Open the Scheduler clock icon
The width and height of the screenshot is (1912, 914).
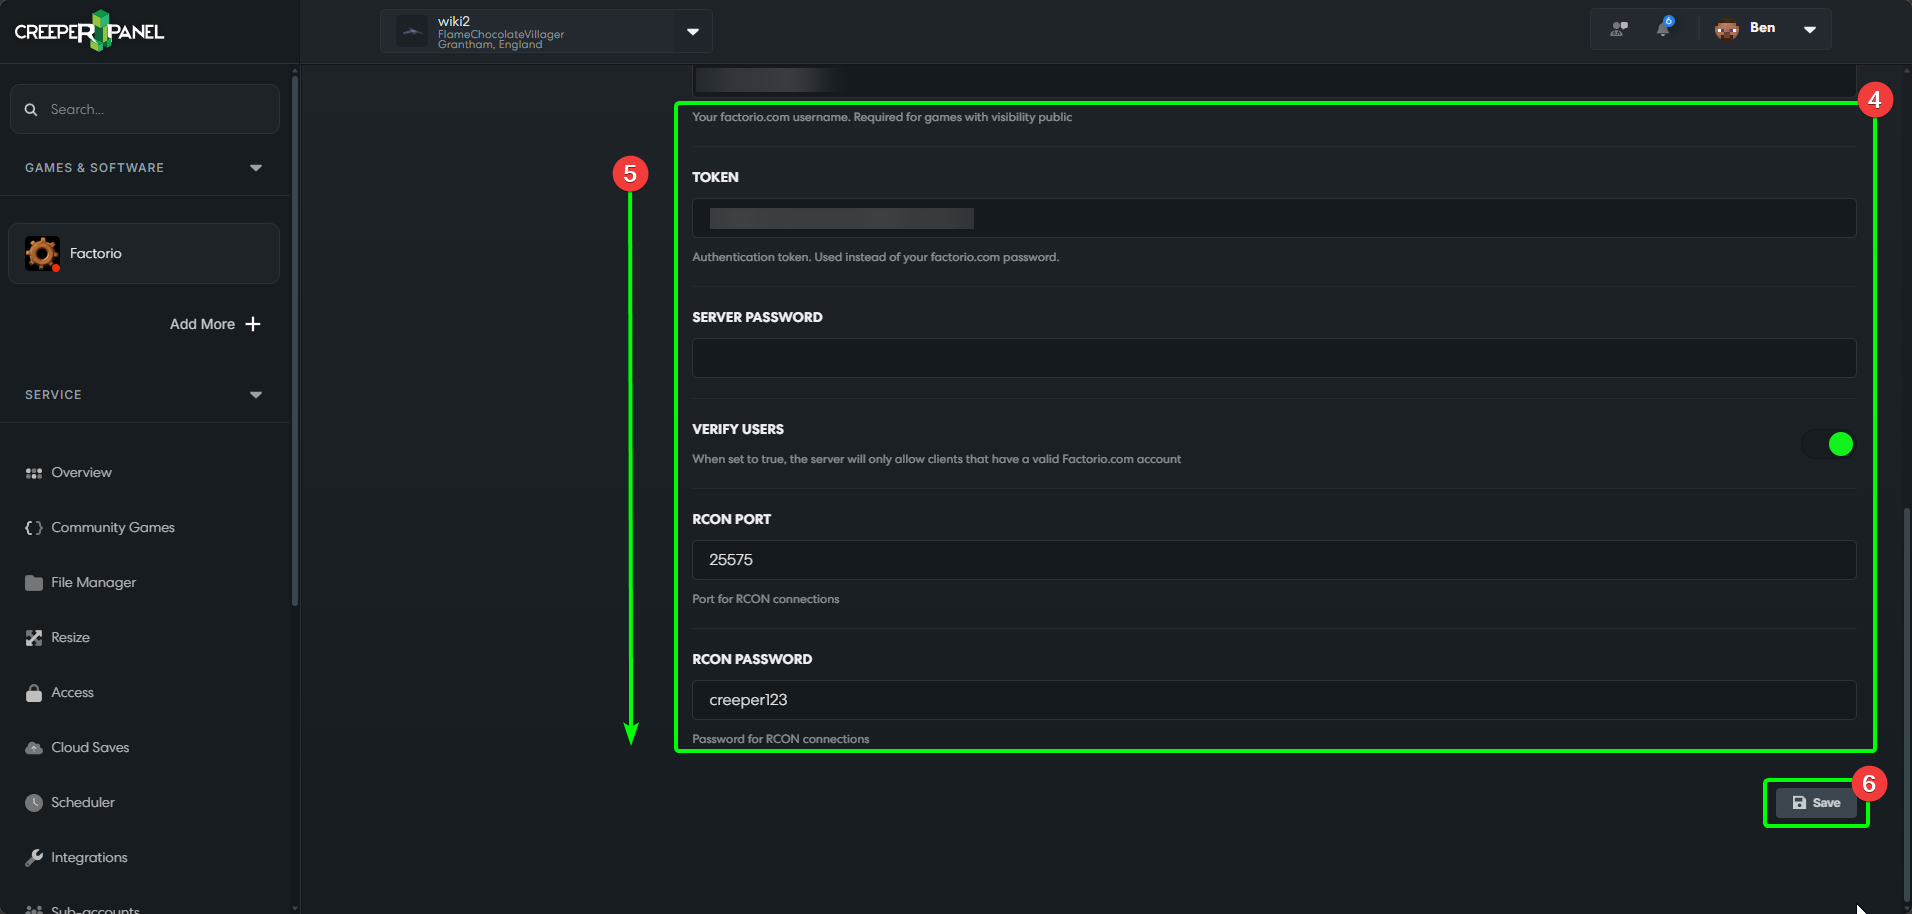[33, 802]
